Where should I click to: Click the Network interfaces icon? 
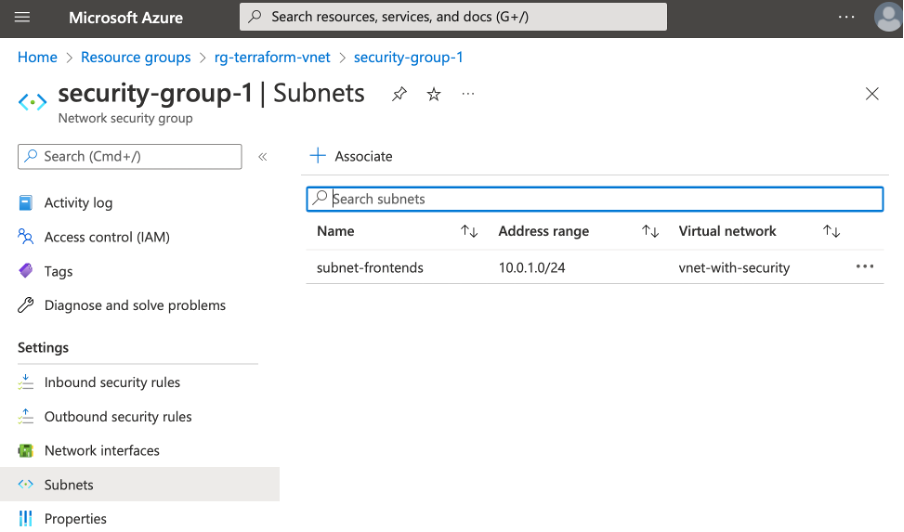coord(25,450)
